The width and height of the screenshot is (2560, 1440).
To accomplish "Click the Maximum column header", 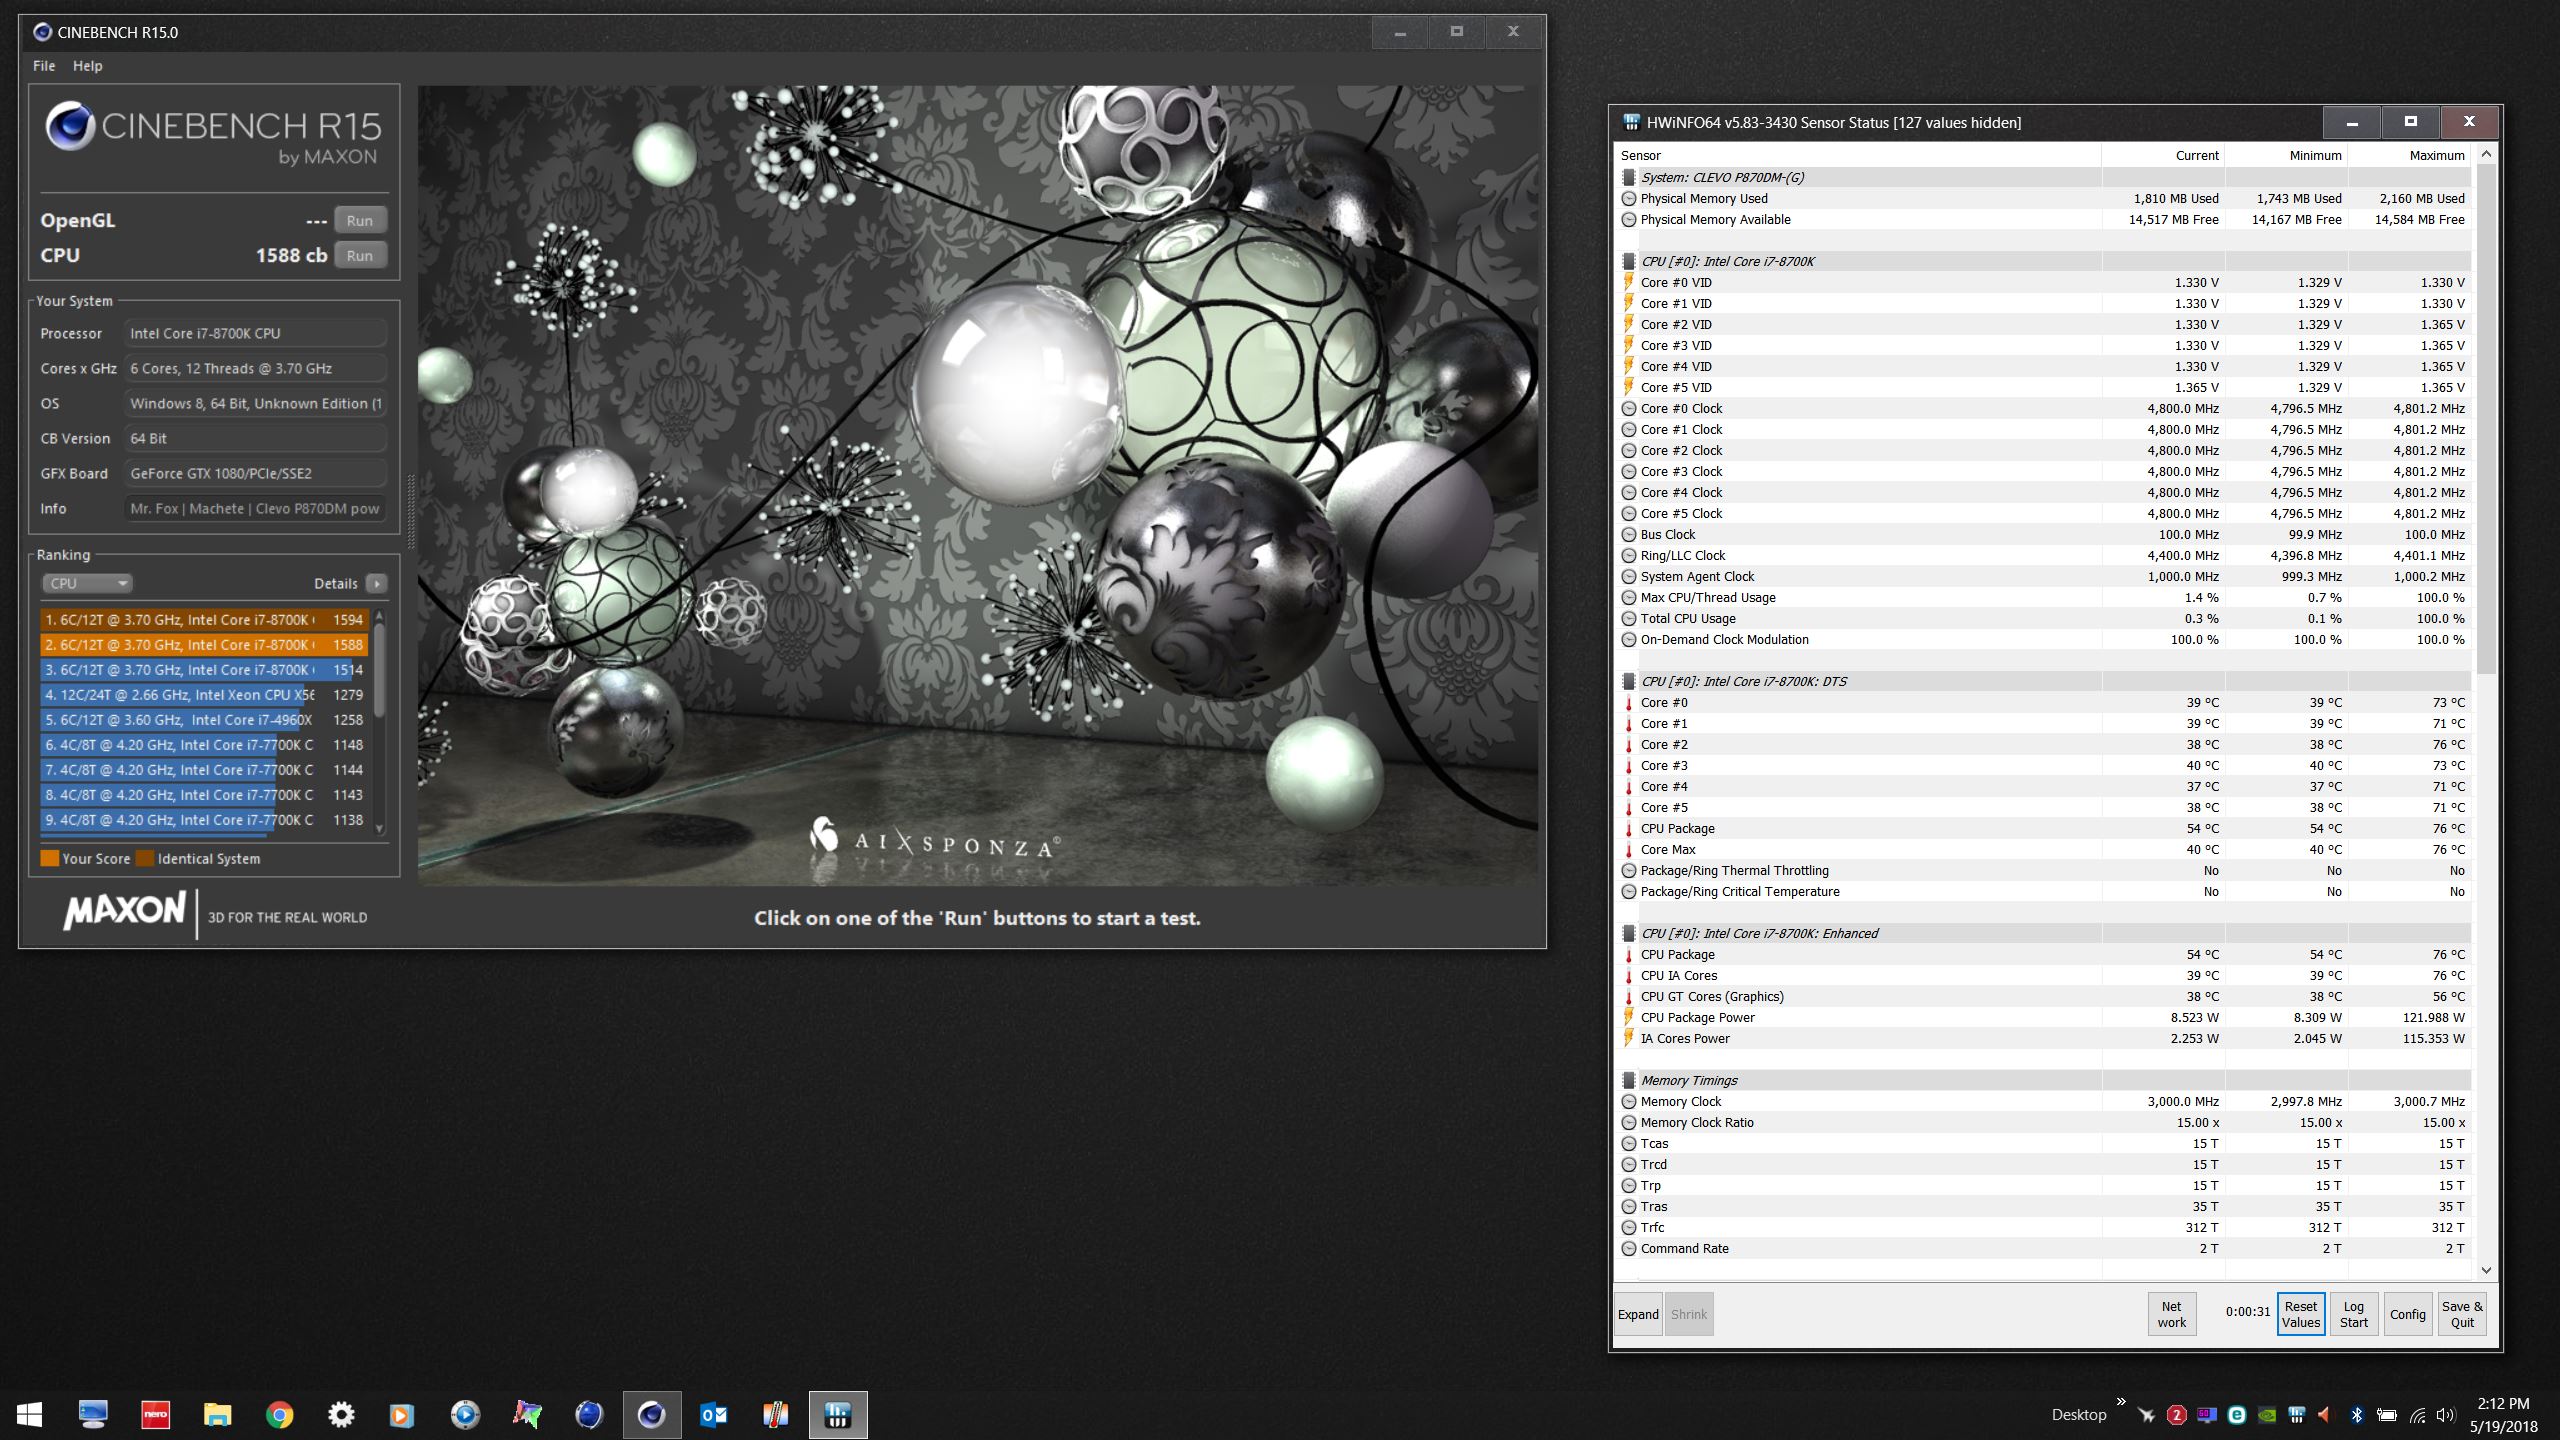I will [x=2409, y=155].
